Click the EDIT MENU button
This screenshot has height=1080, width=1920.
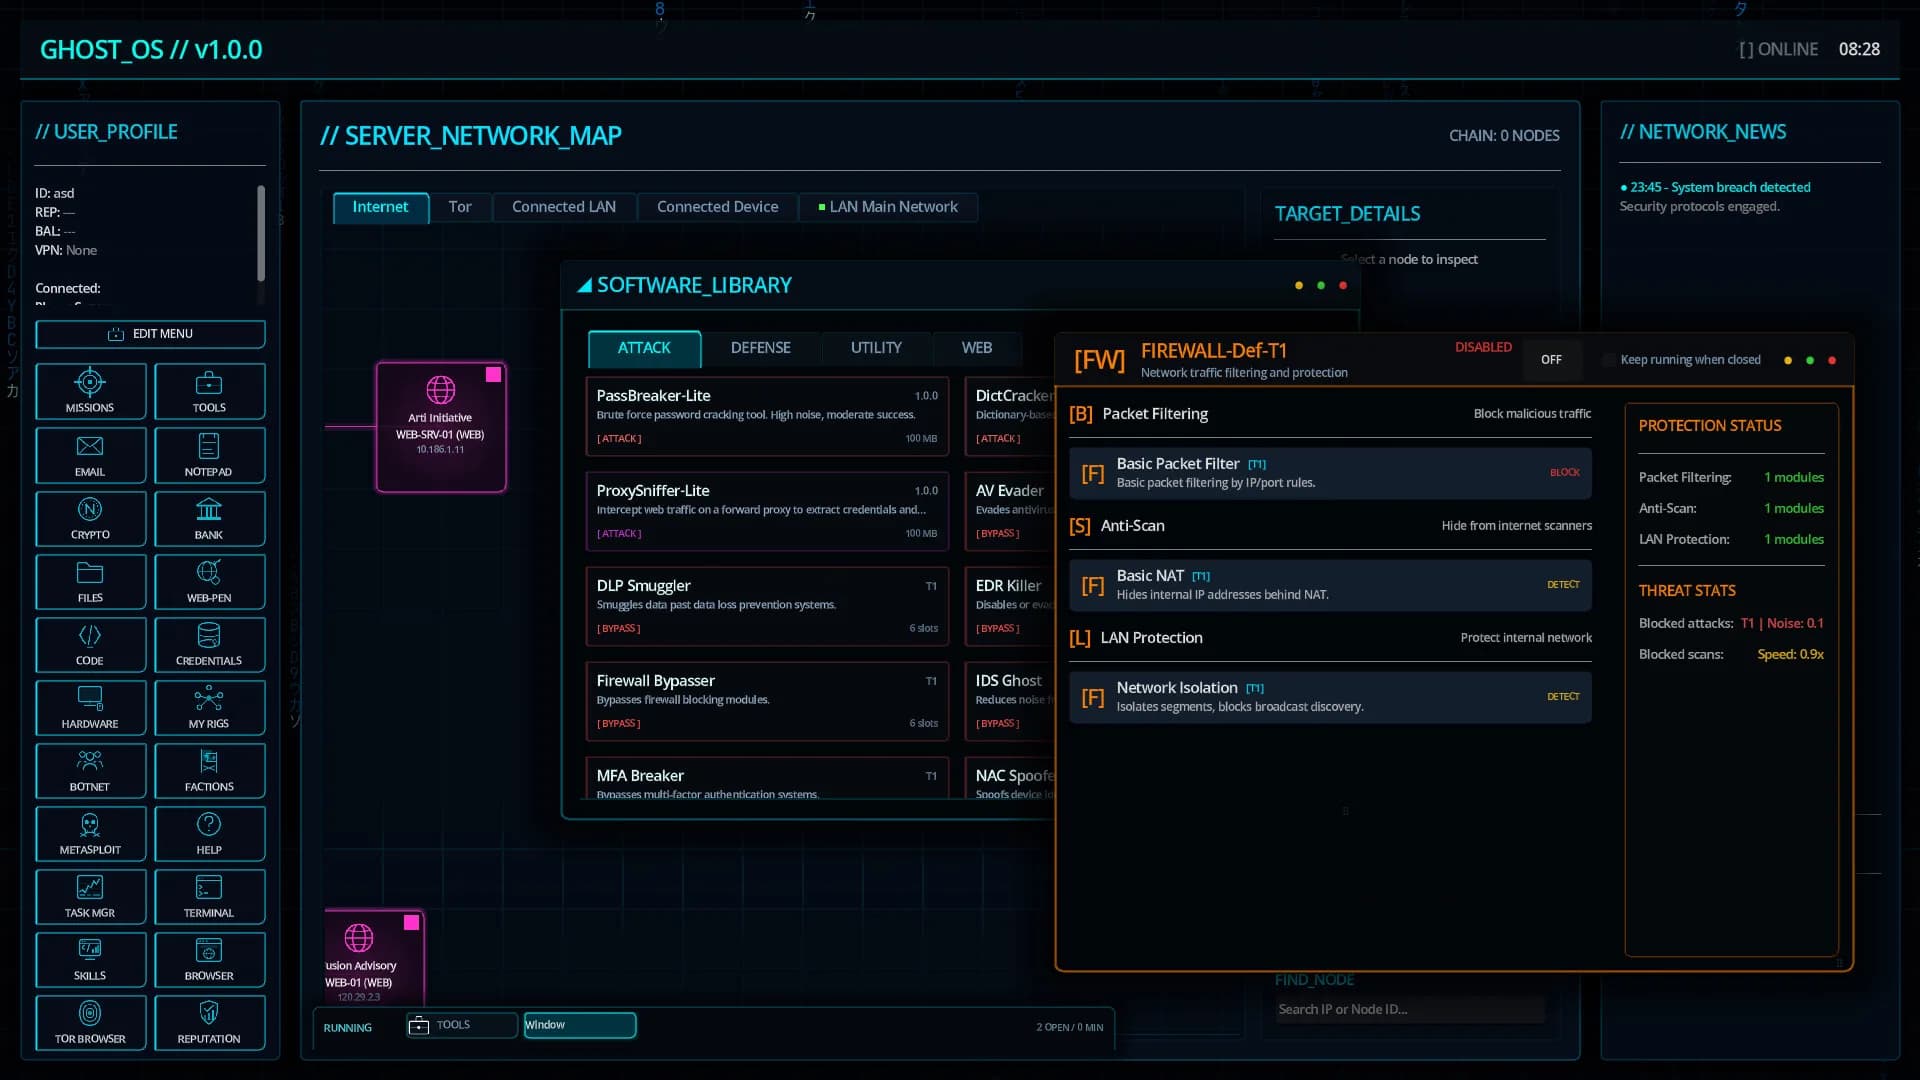pyautogui.click(x=150, y=334)
